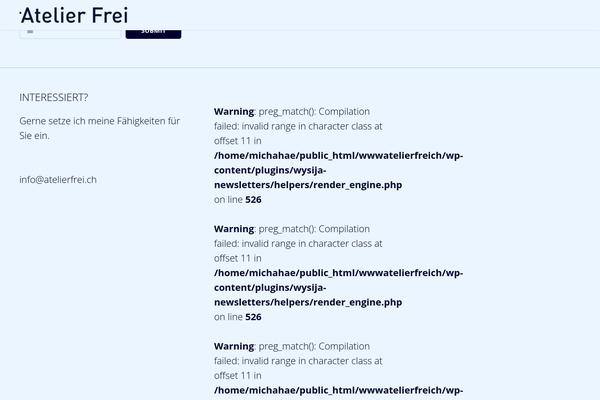Click the 'Gerne setze ich meine Fähigkeiten' paragraph

pos(99,128)
